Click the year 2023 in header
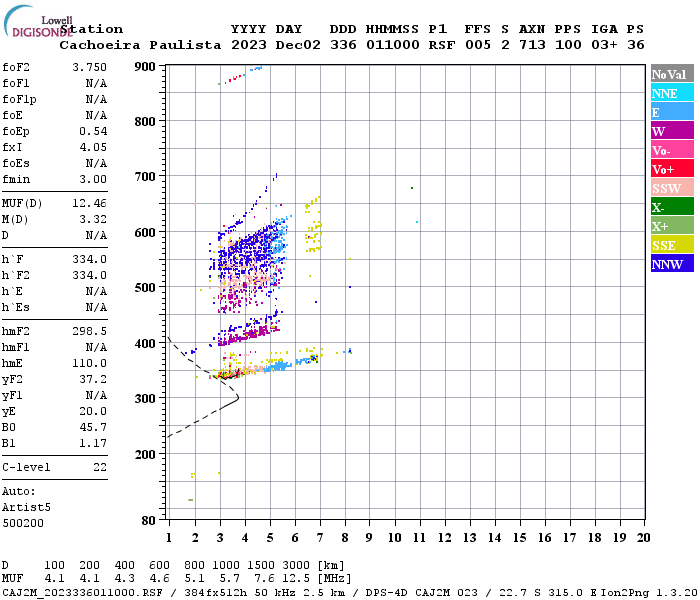The image size is (700, 600). click(249, 45)
